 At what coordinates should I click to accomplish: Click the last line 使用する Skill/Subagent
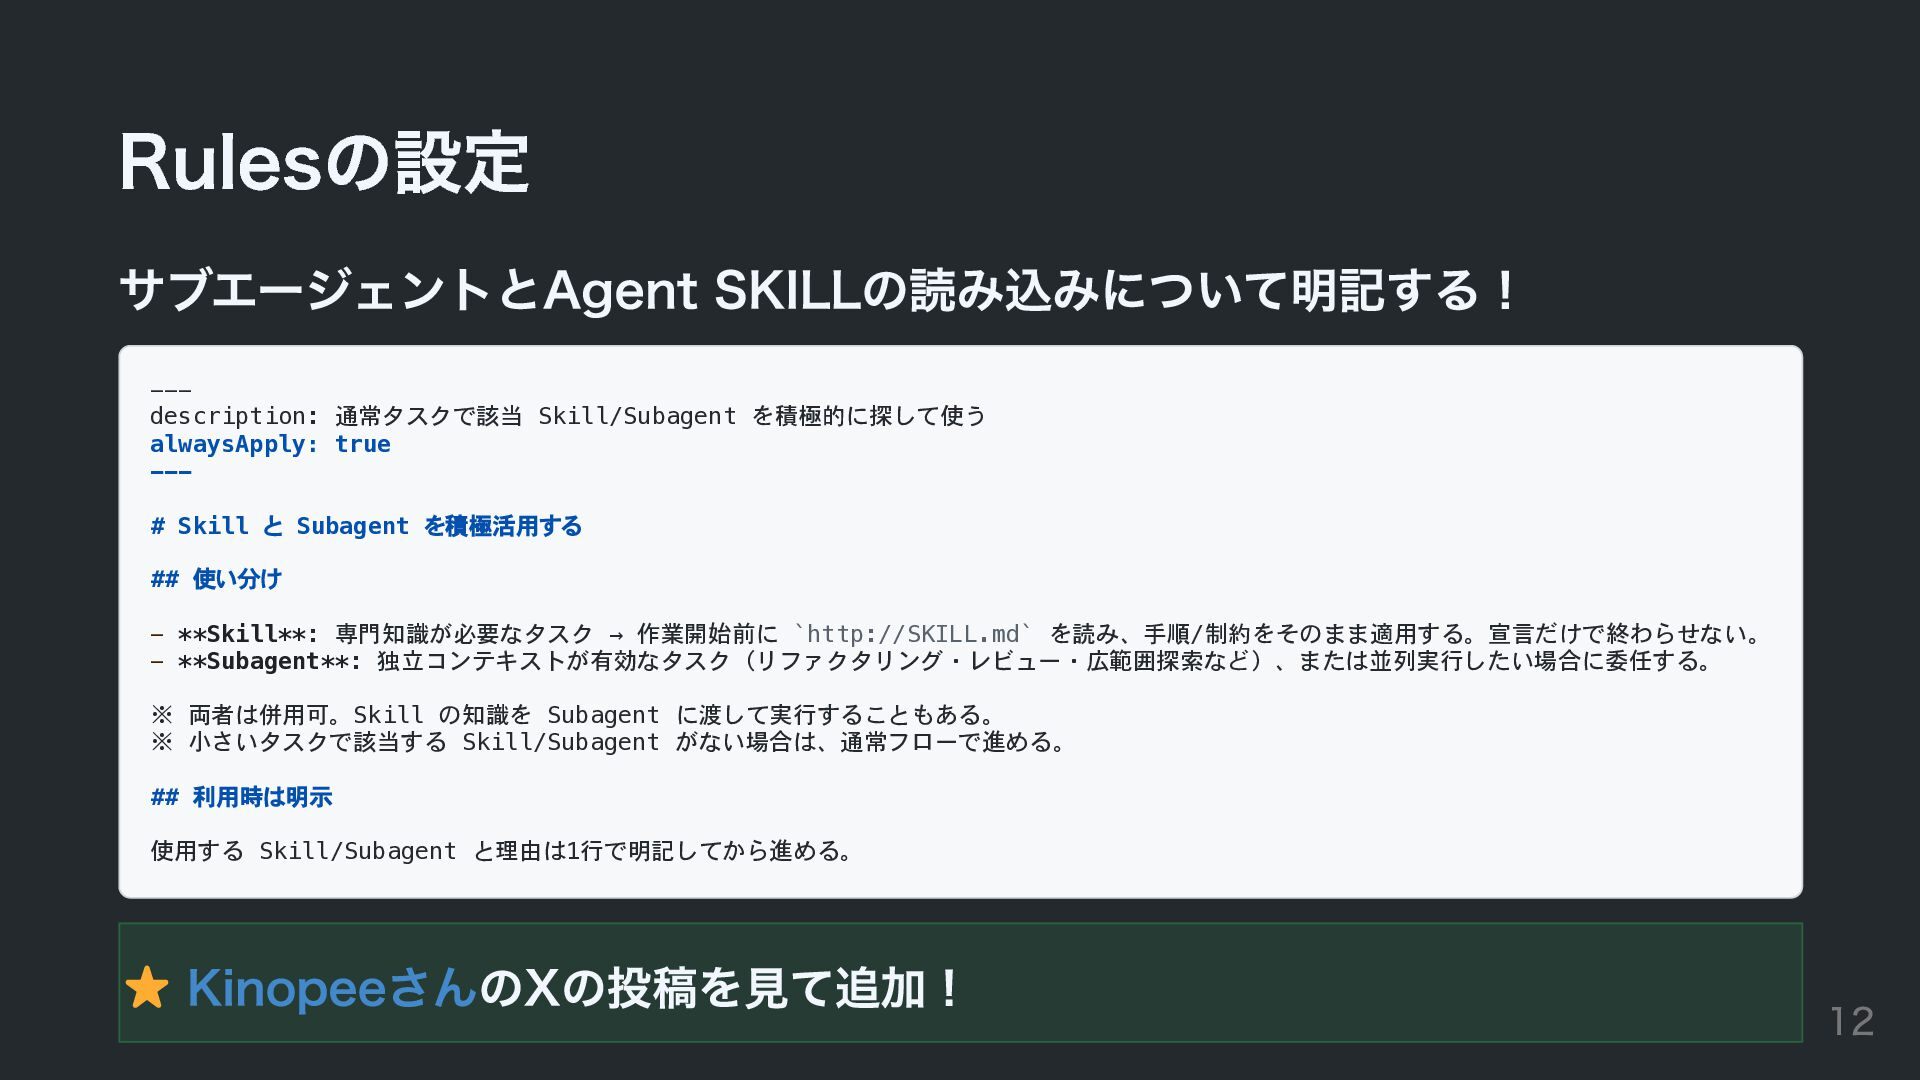pyautogui.click(x=502, y=851)
